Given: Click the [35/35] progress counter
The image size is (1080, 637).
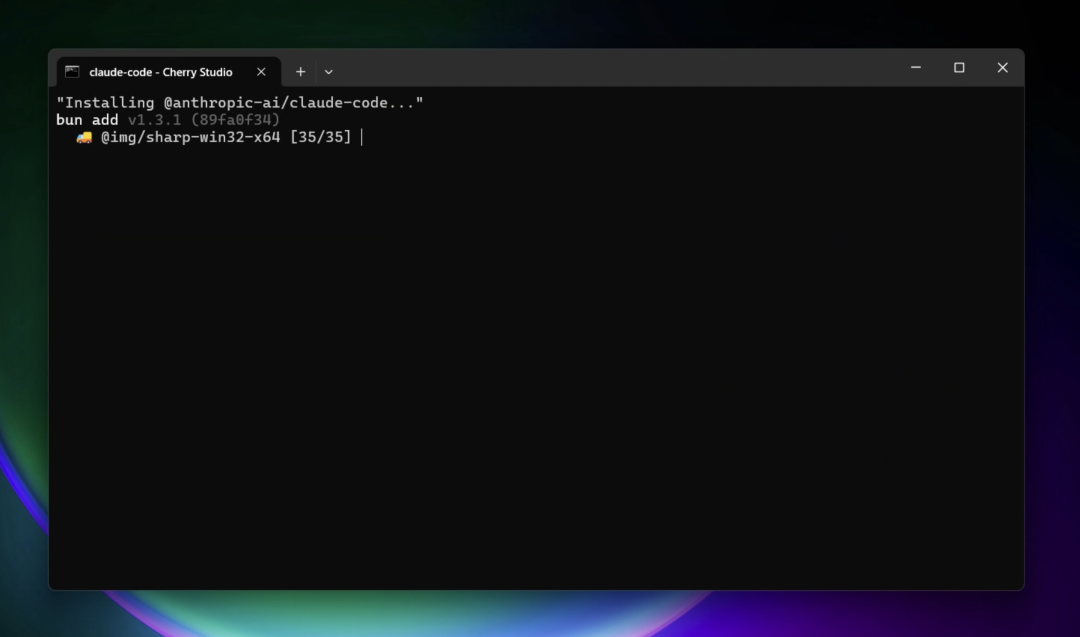Looking at the screenshot, I should tap(320, 137).
